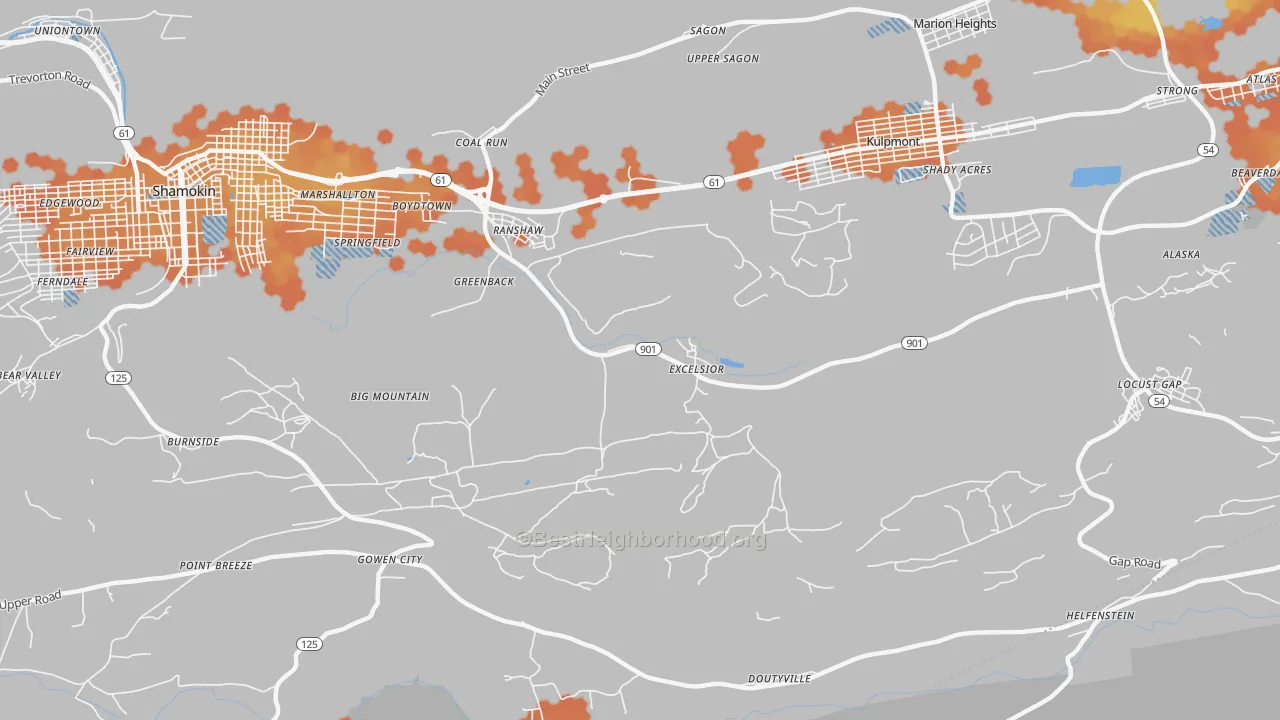Image resolution: width=1280 pixels, height=720 pixels.
Task: Click the Excelsior label
Action: 696,370
